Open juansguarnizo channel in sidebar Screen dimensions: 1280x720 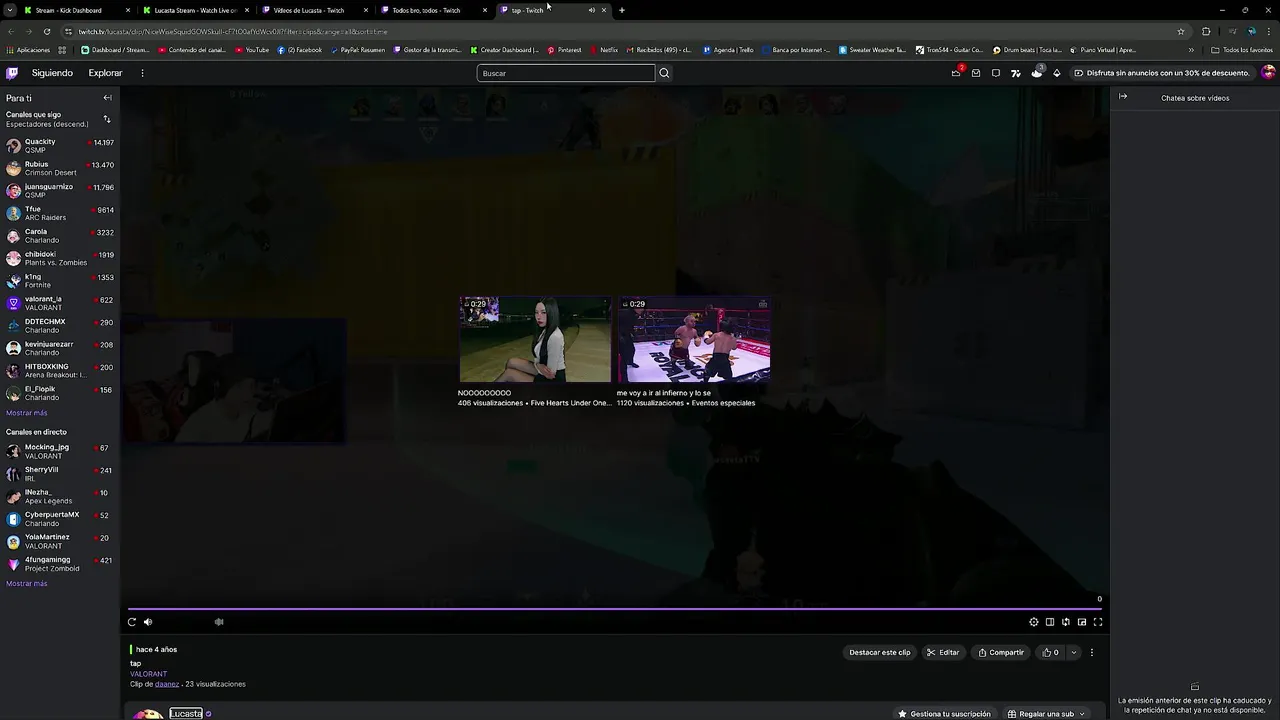click(x=60, y=191)
